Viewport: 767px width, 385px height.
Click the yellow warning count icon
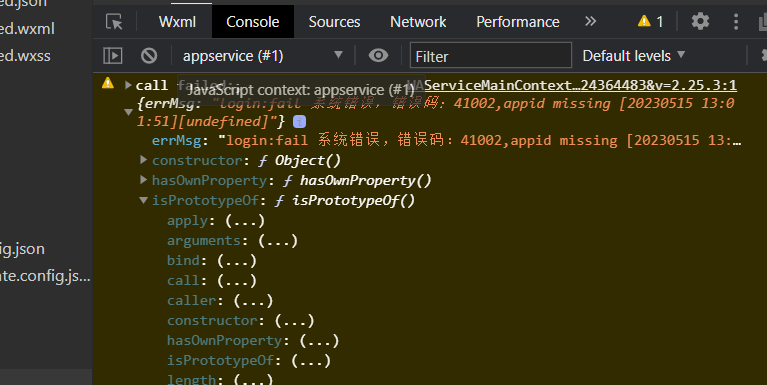(644, 21)
